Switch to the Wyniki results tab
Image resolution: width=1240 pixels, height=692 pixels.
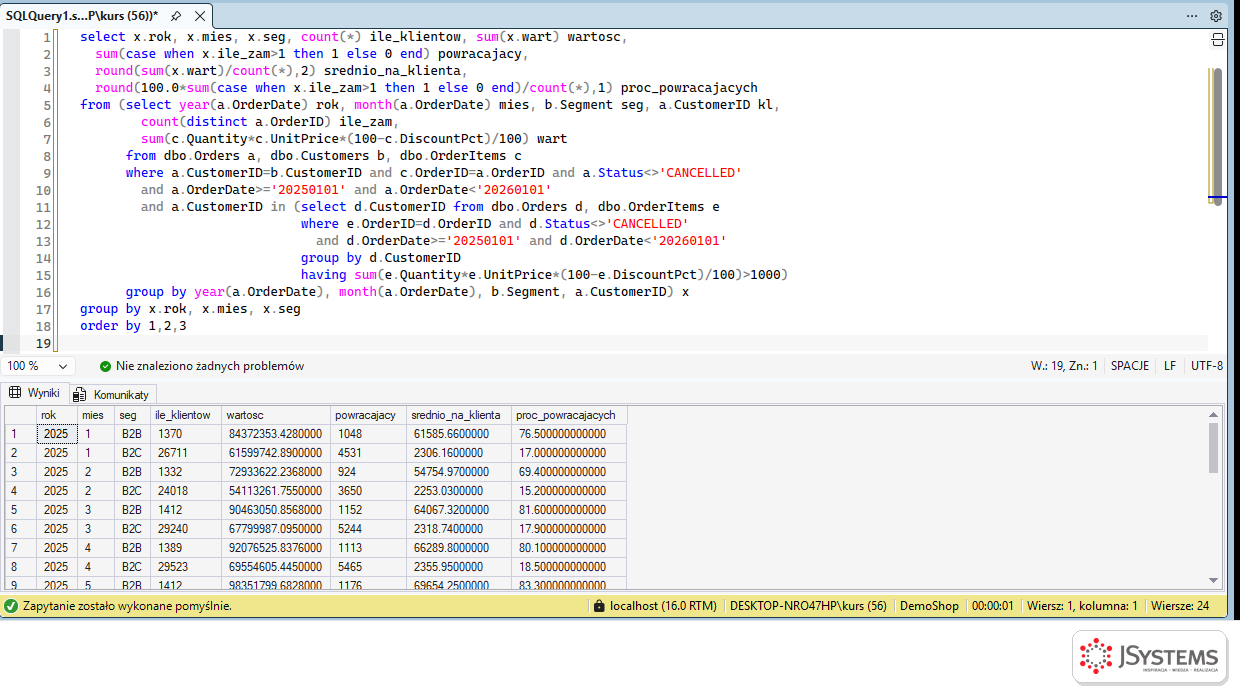(34, 393)
